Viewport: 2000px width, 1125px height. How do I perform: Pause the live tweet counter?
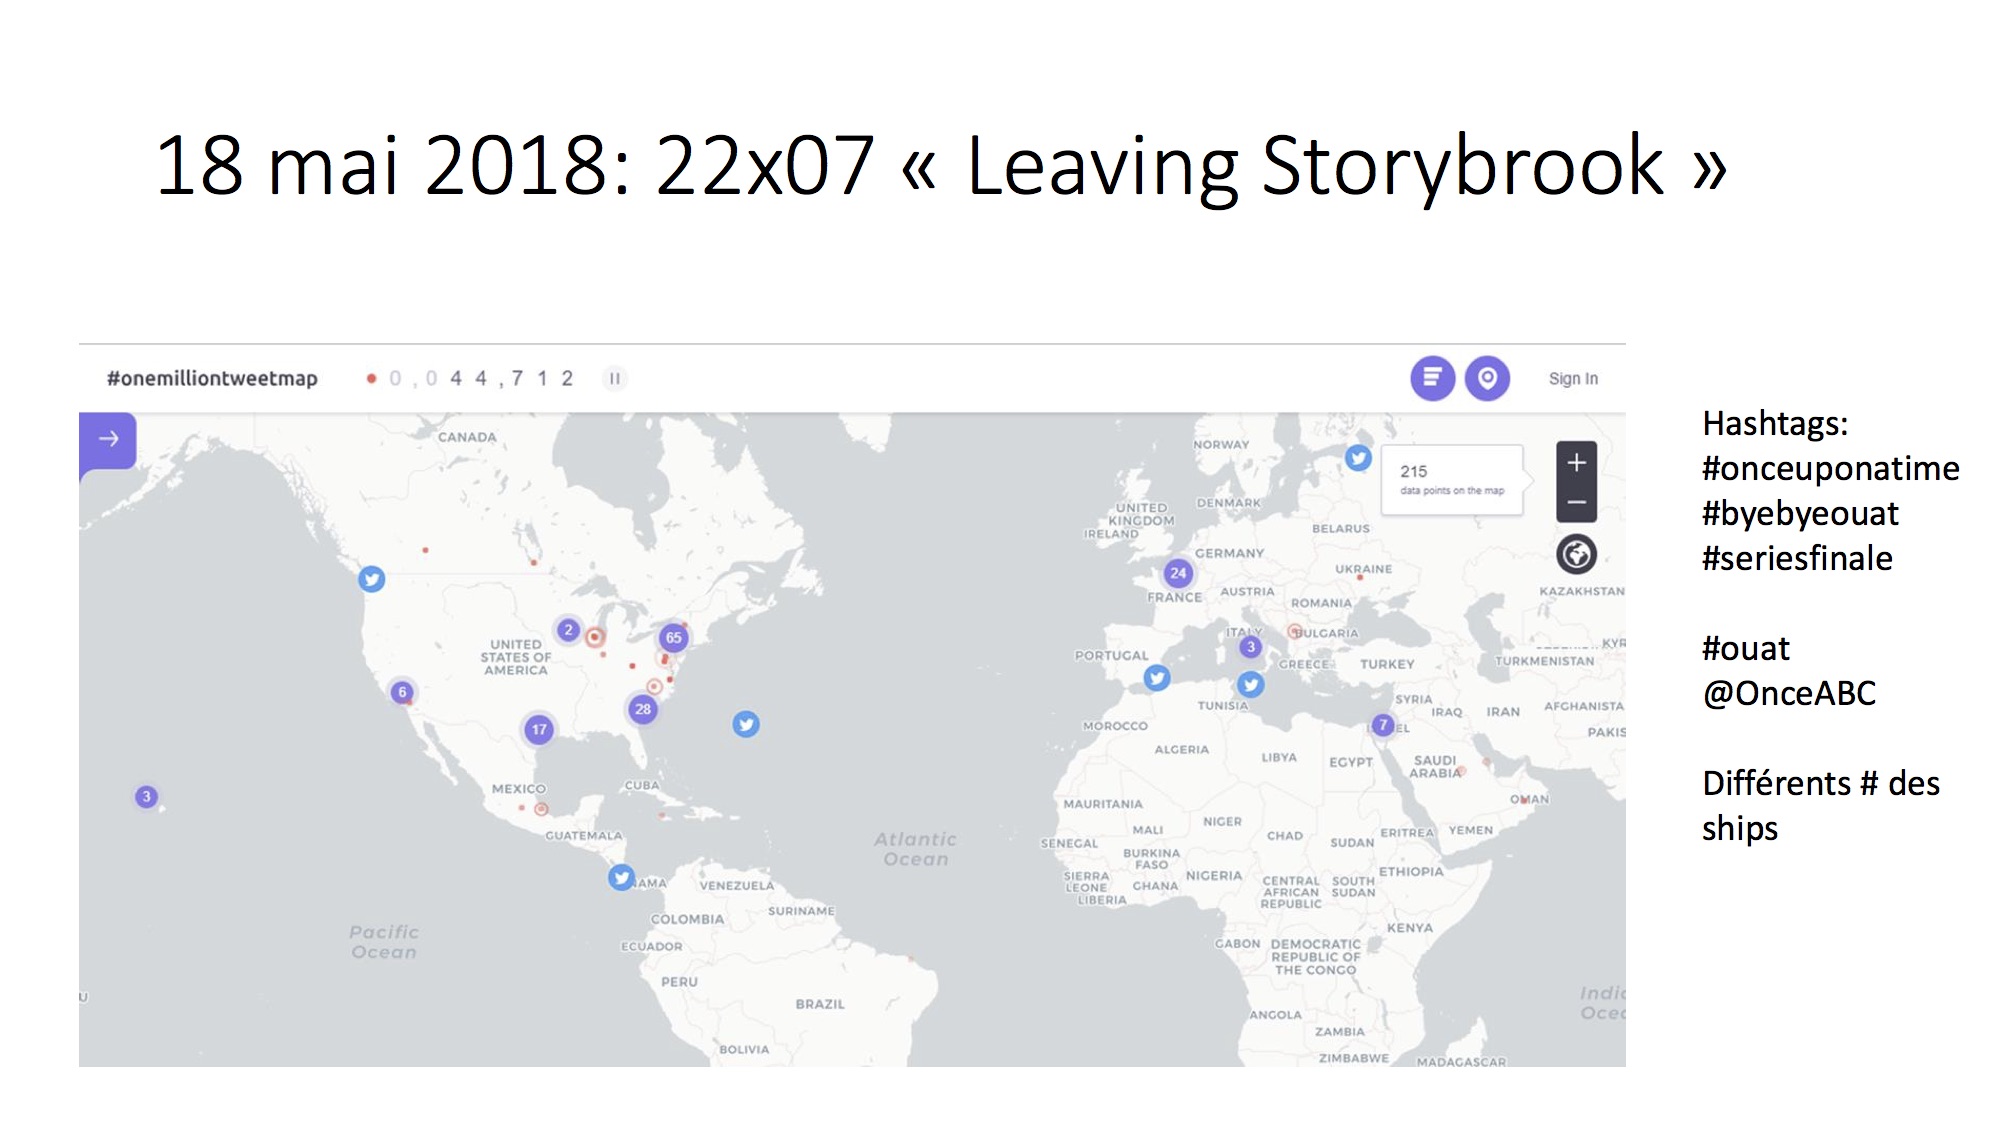615,378
